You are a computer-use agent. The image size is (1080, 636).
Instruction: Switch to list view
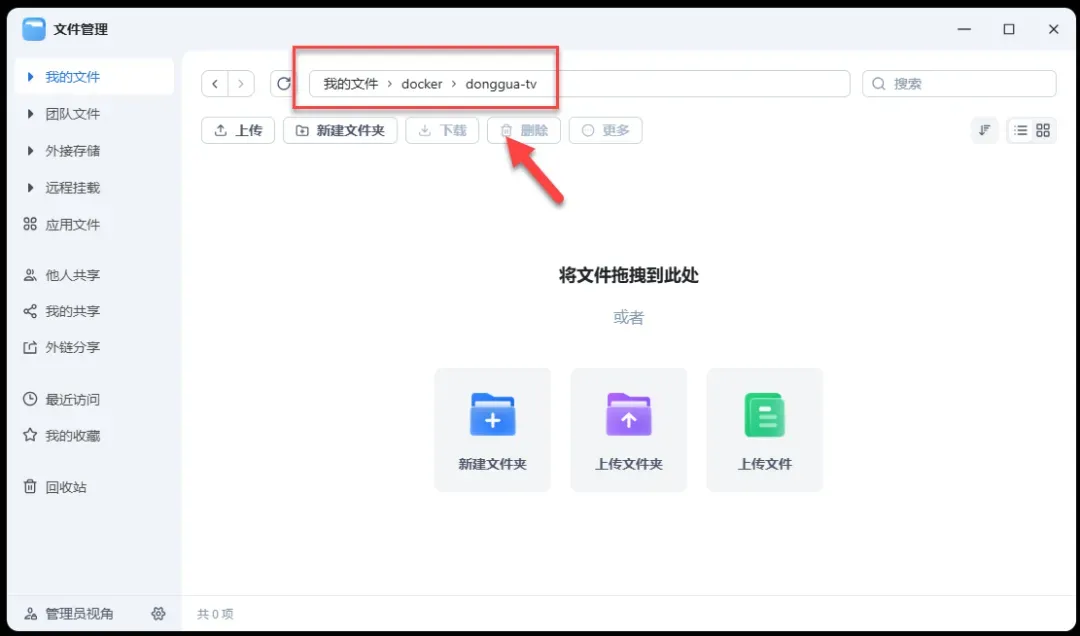point(1020,131)
